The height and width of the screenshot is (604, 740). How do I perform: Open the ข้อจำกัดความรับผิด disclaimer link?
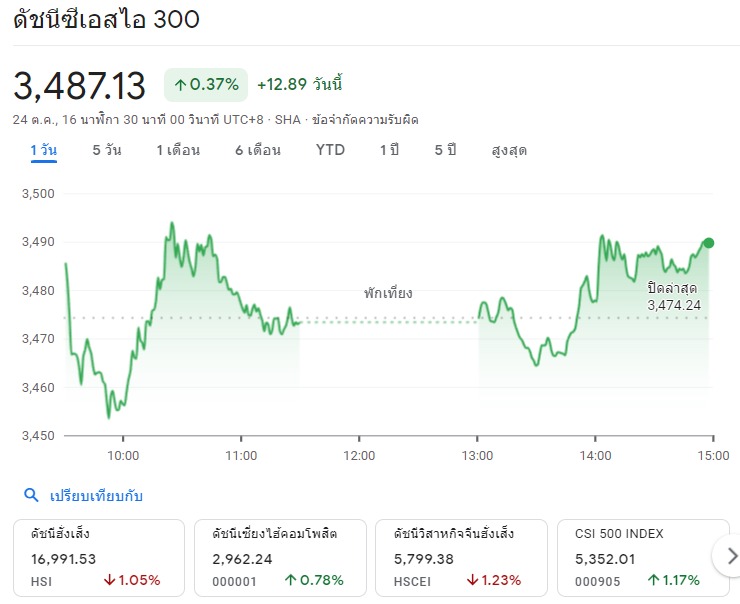coord(365,120)
